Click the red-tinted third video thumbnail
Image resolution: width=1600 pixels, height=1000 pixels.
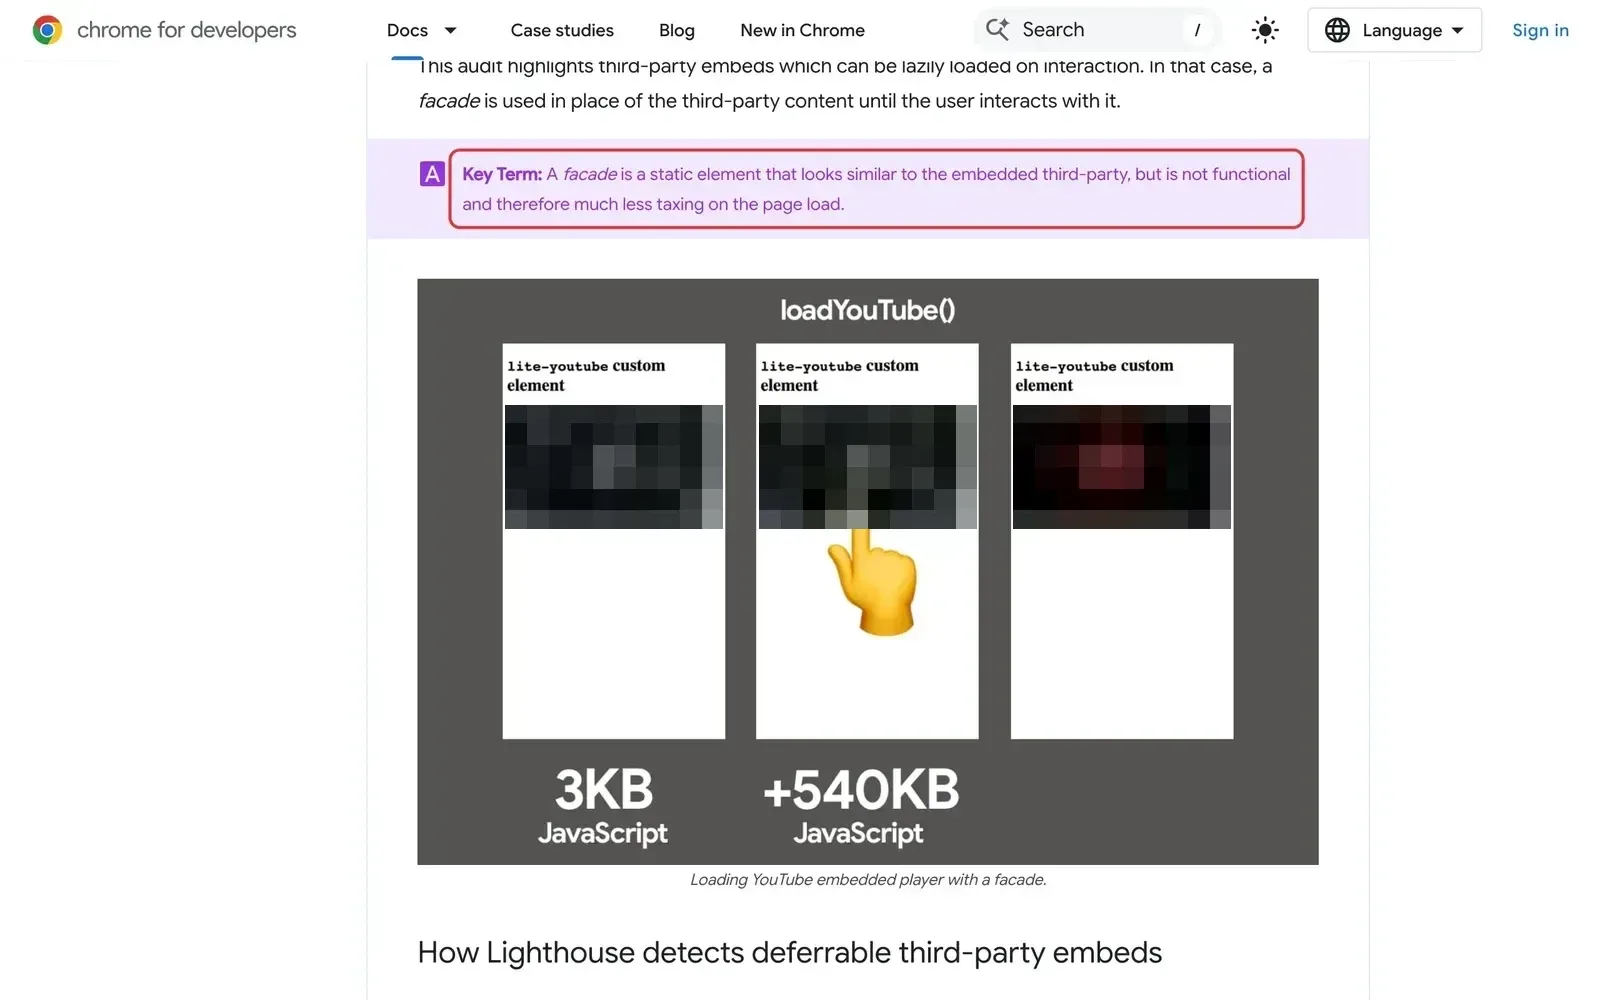click(1122, 466)
